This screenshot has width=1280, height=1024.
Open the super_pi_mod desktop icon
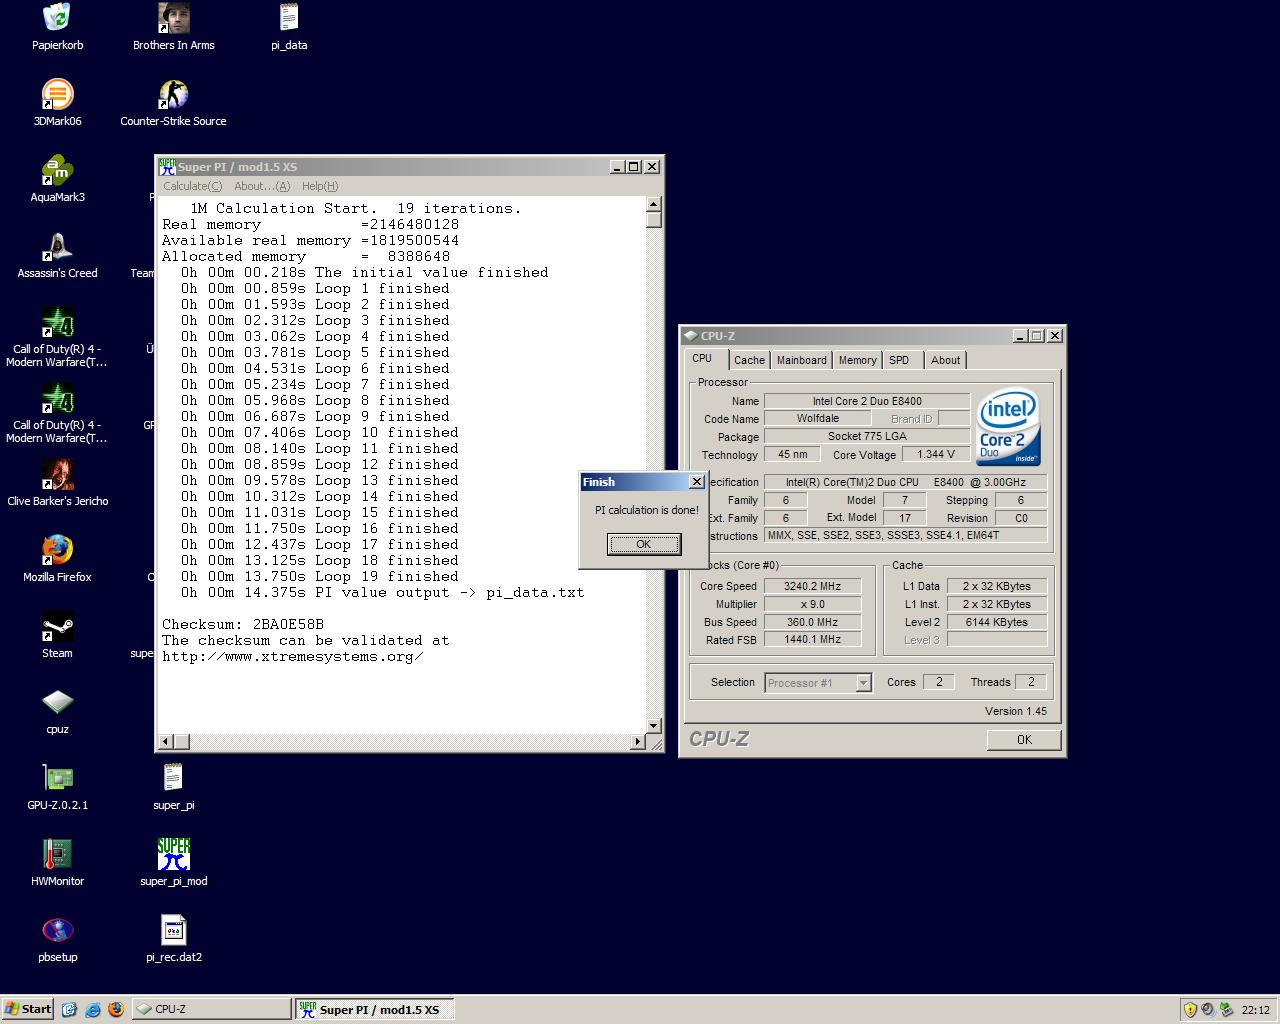point(173,856)
